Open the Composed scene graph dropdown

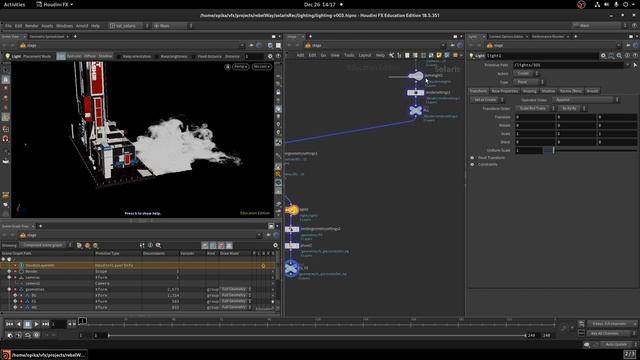pos(47,245)
